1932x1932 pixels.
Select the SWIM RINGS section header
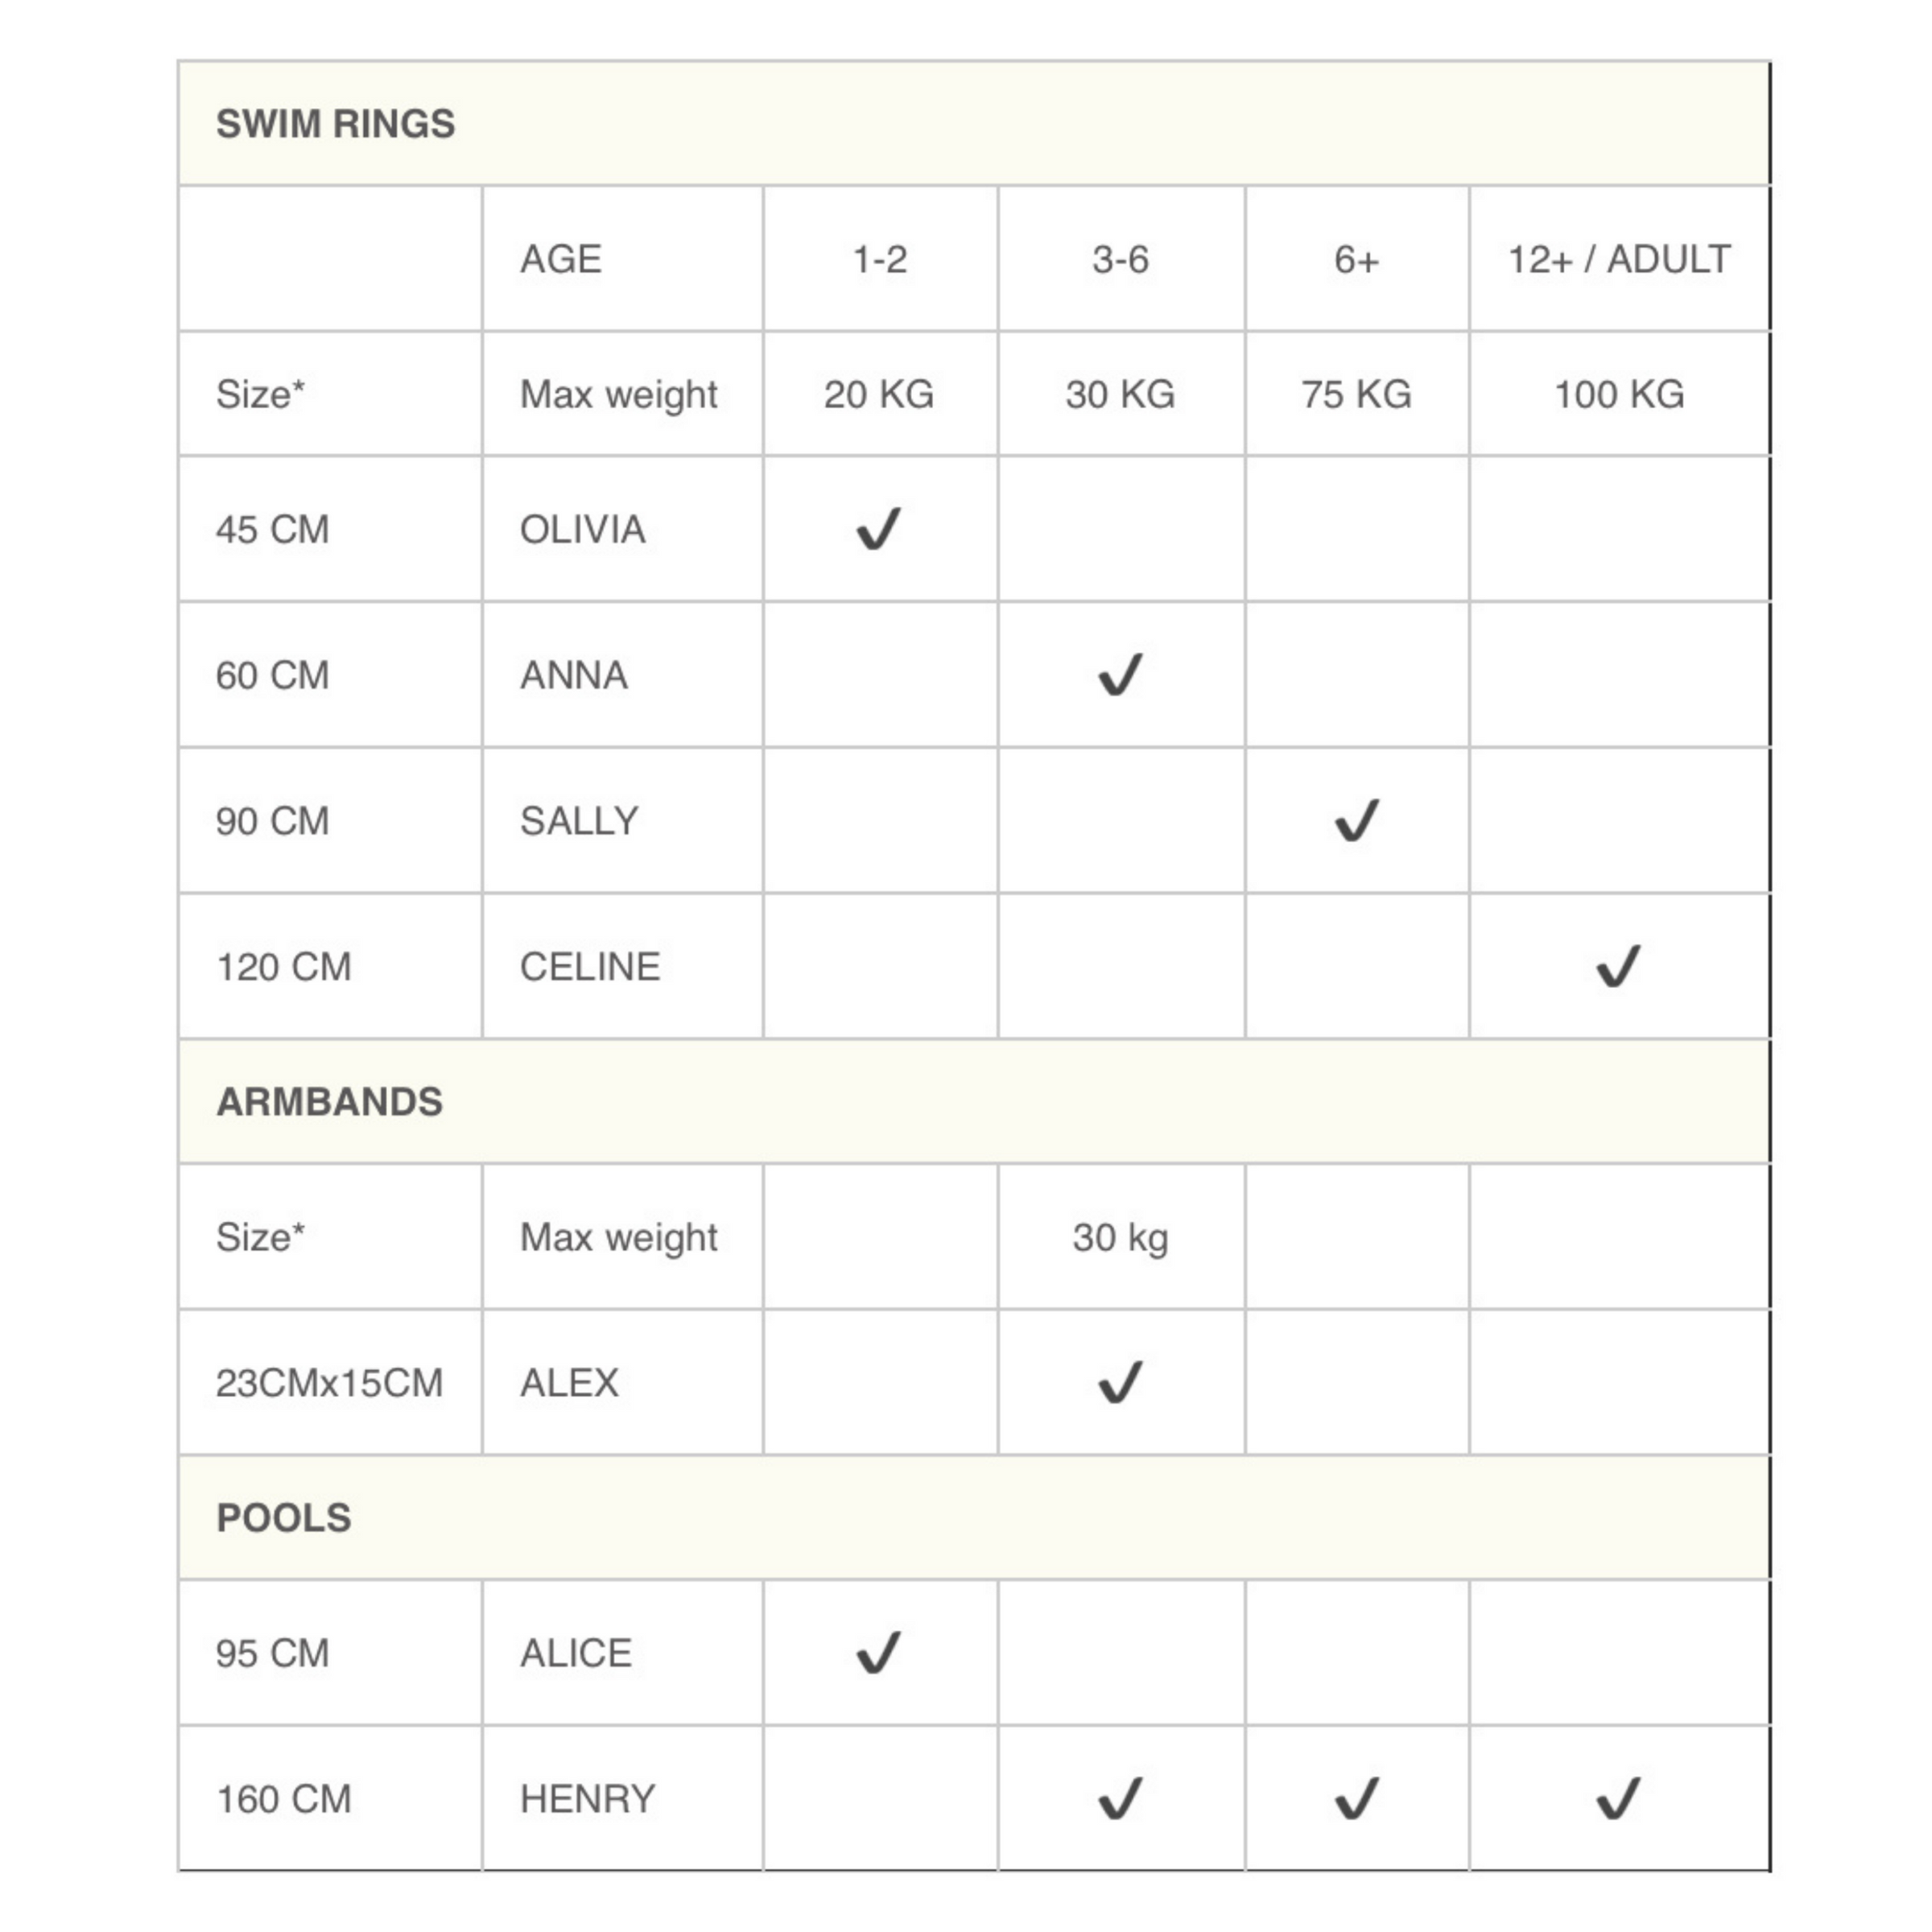(x=336, y=124)
